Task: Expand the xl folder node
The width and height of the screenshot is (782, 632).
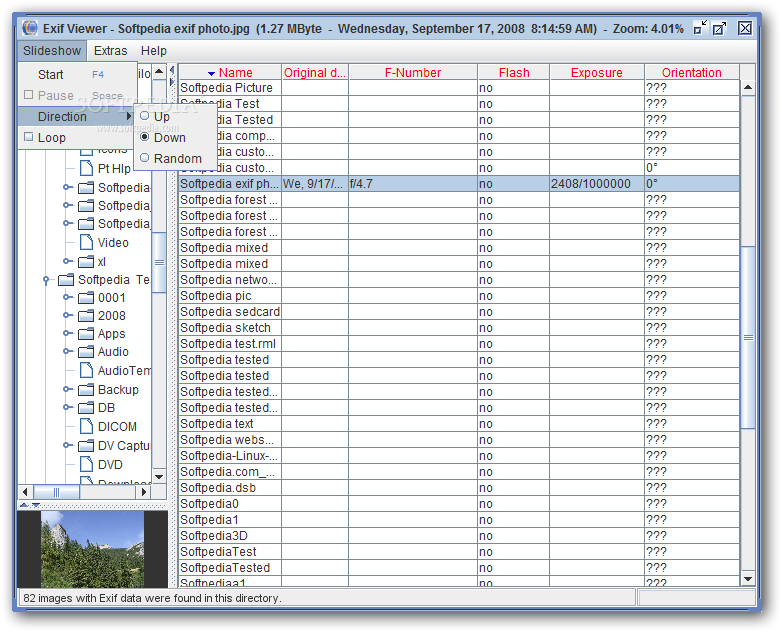Action: (x=67, y=261)
